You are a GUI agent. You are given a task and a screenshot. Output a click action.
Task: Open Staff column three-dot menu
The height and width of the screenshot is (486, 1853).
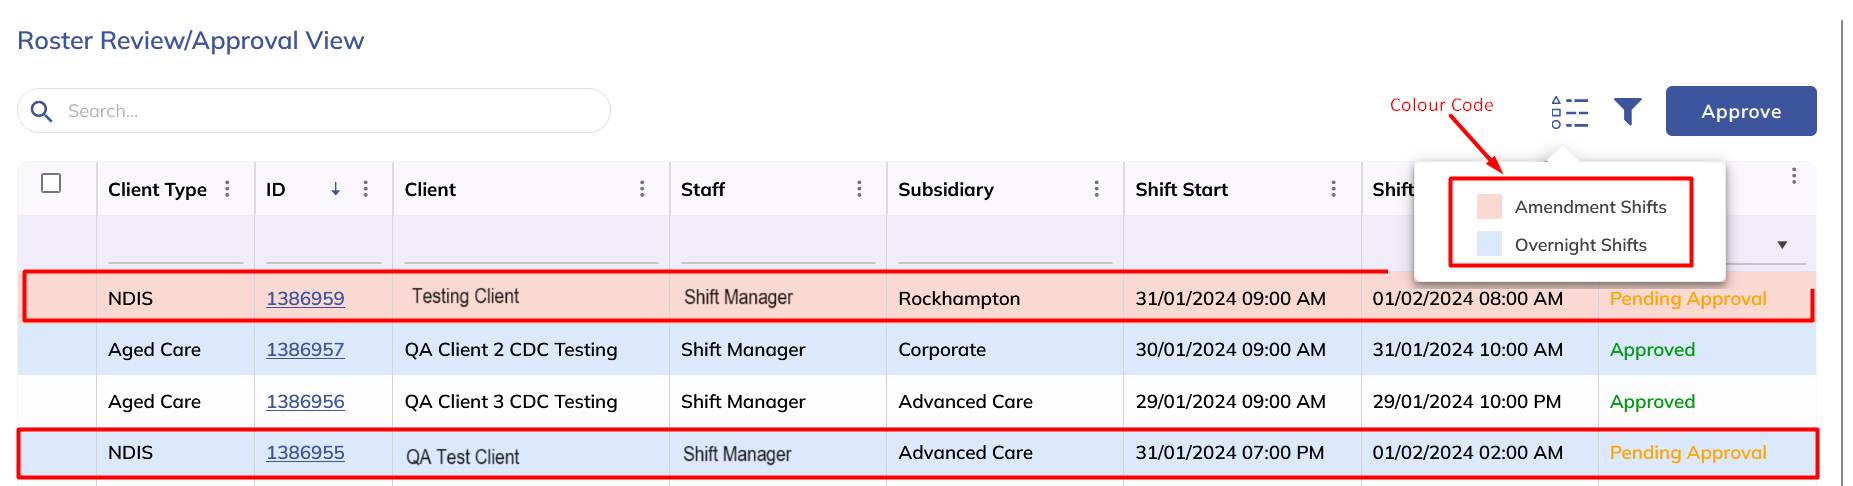click(859, 189)
